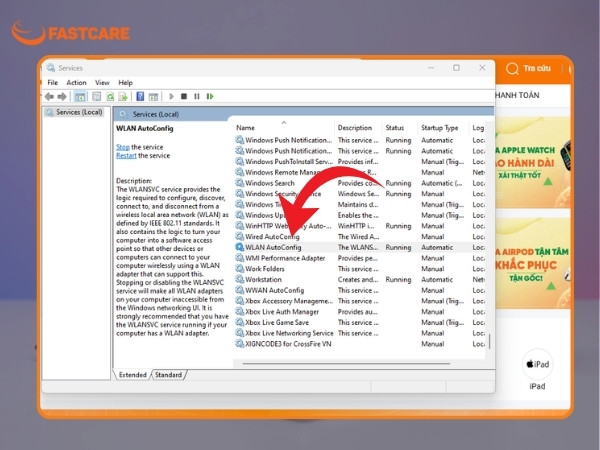
Task: Click the Restart Service toolbar icon
Action: [x=210, y=96]
